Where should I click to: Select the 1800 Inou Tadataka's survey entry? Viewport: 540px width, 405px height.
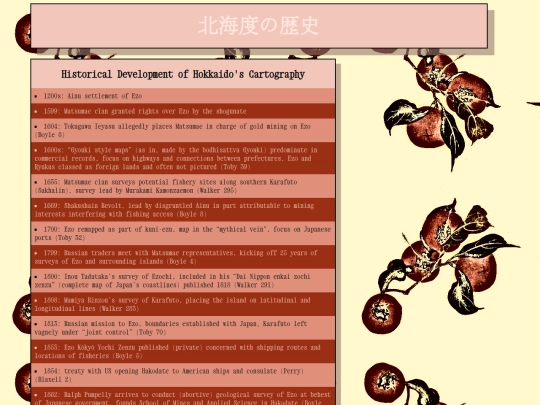point(183,281)
